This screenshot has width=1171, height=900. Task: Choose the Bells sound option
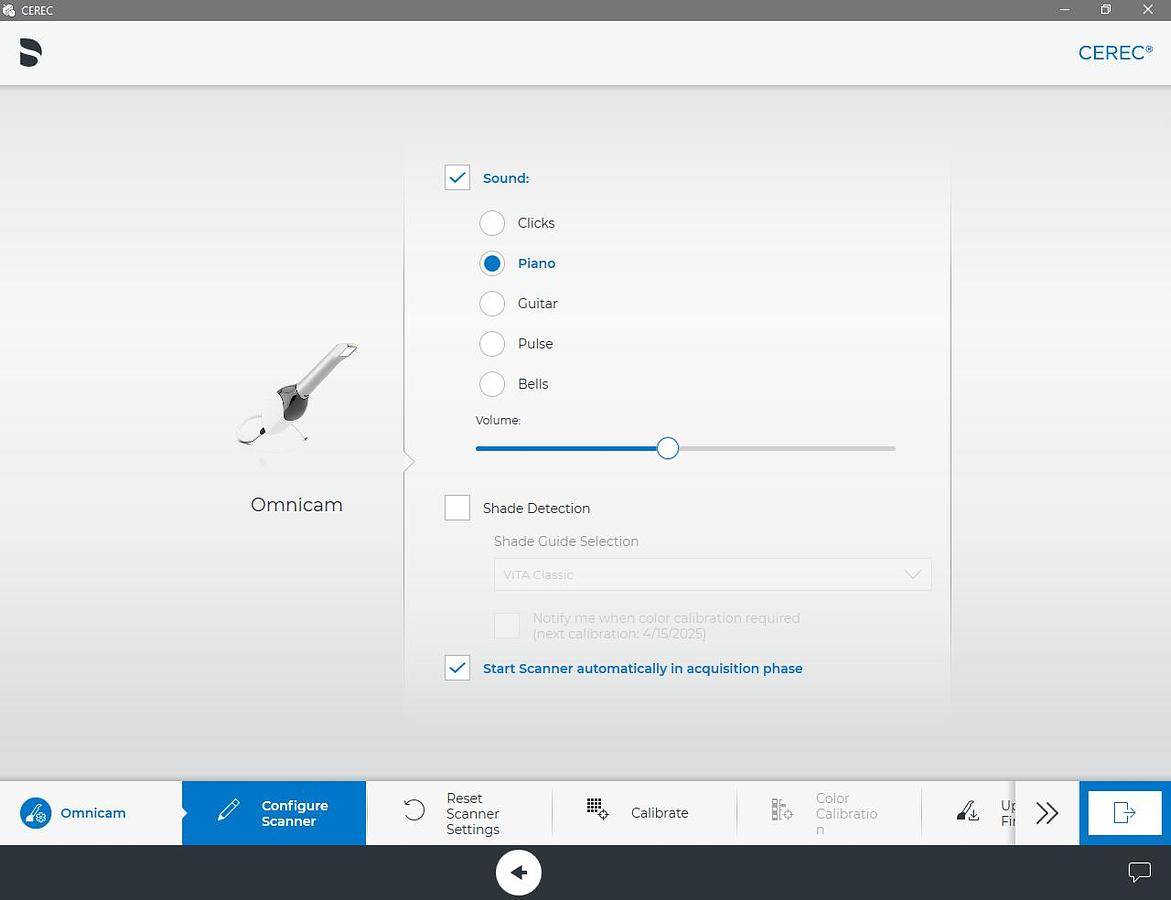coord(492,384)
